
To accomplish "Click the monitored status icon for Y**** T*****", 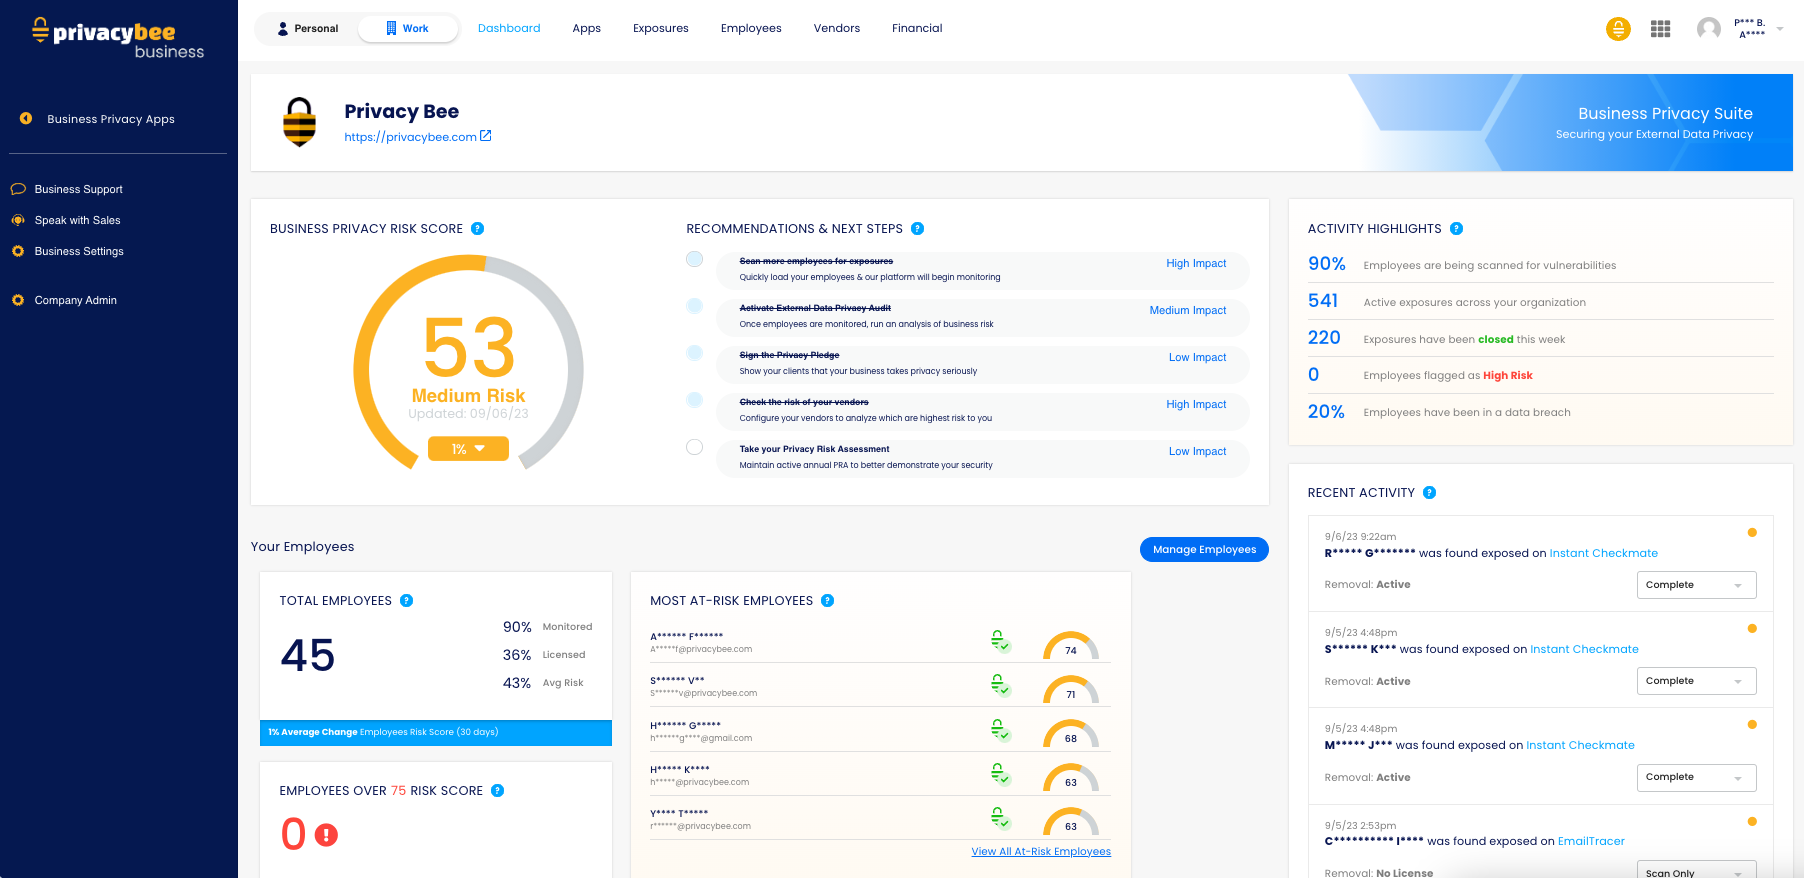I will point(1000,818).
